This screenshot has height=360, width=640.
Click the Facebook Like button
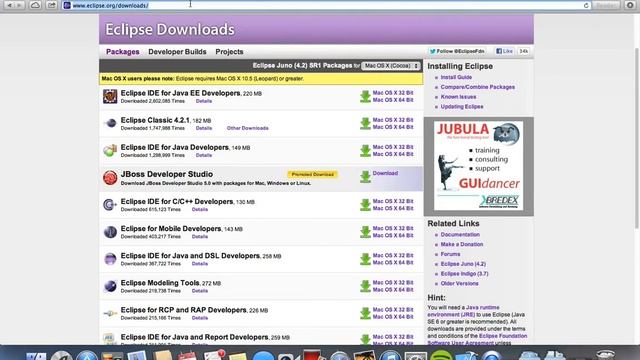point(504,51)
